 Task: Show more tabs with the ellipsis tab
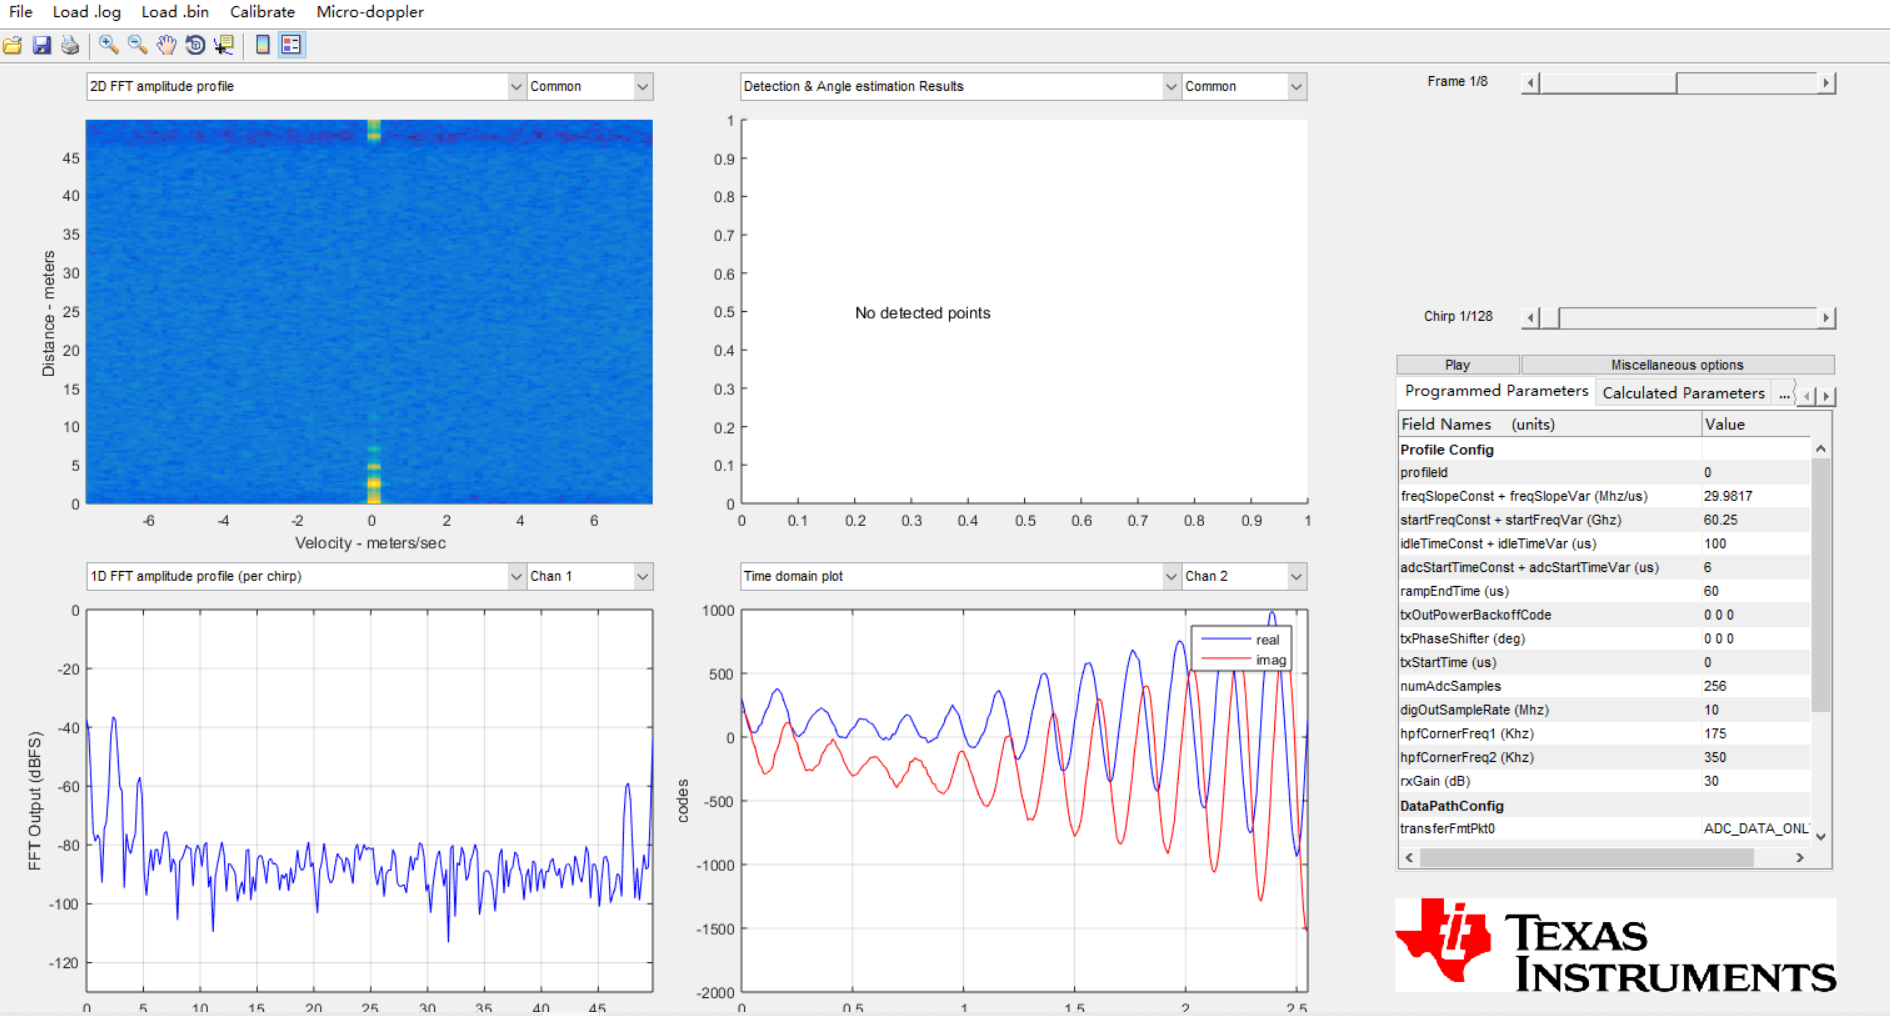click(1784, 394)
